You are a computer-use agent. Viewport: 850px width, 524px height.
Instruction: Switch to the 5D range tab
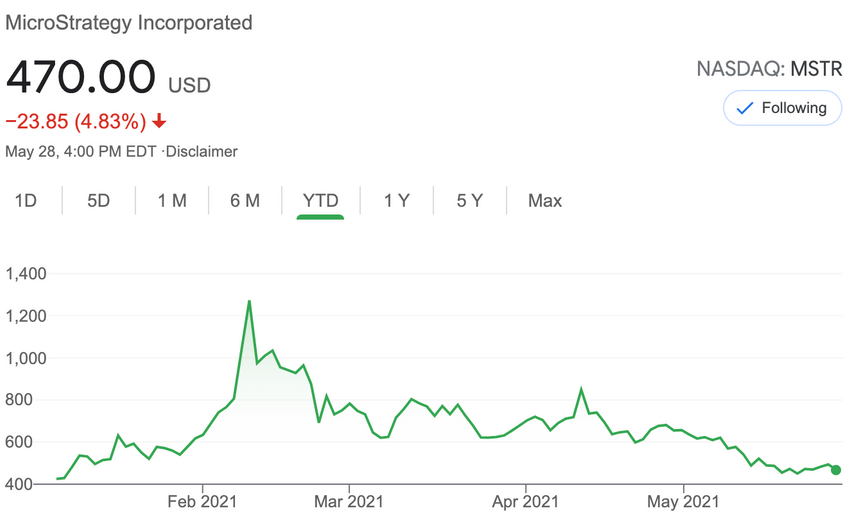[x=99, y=201]
